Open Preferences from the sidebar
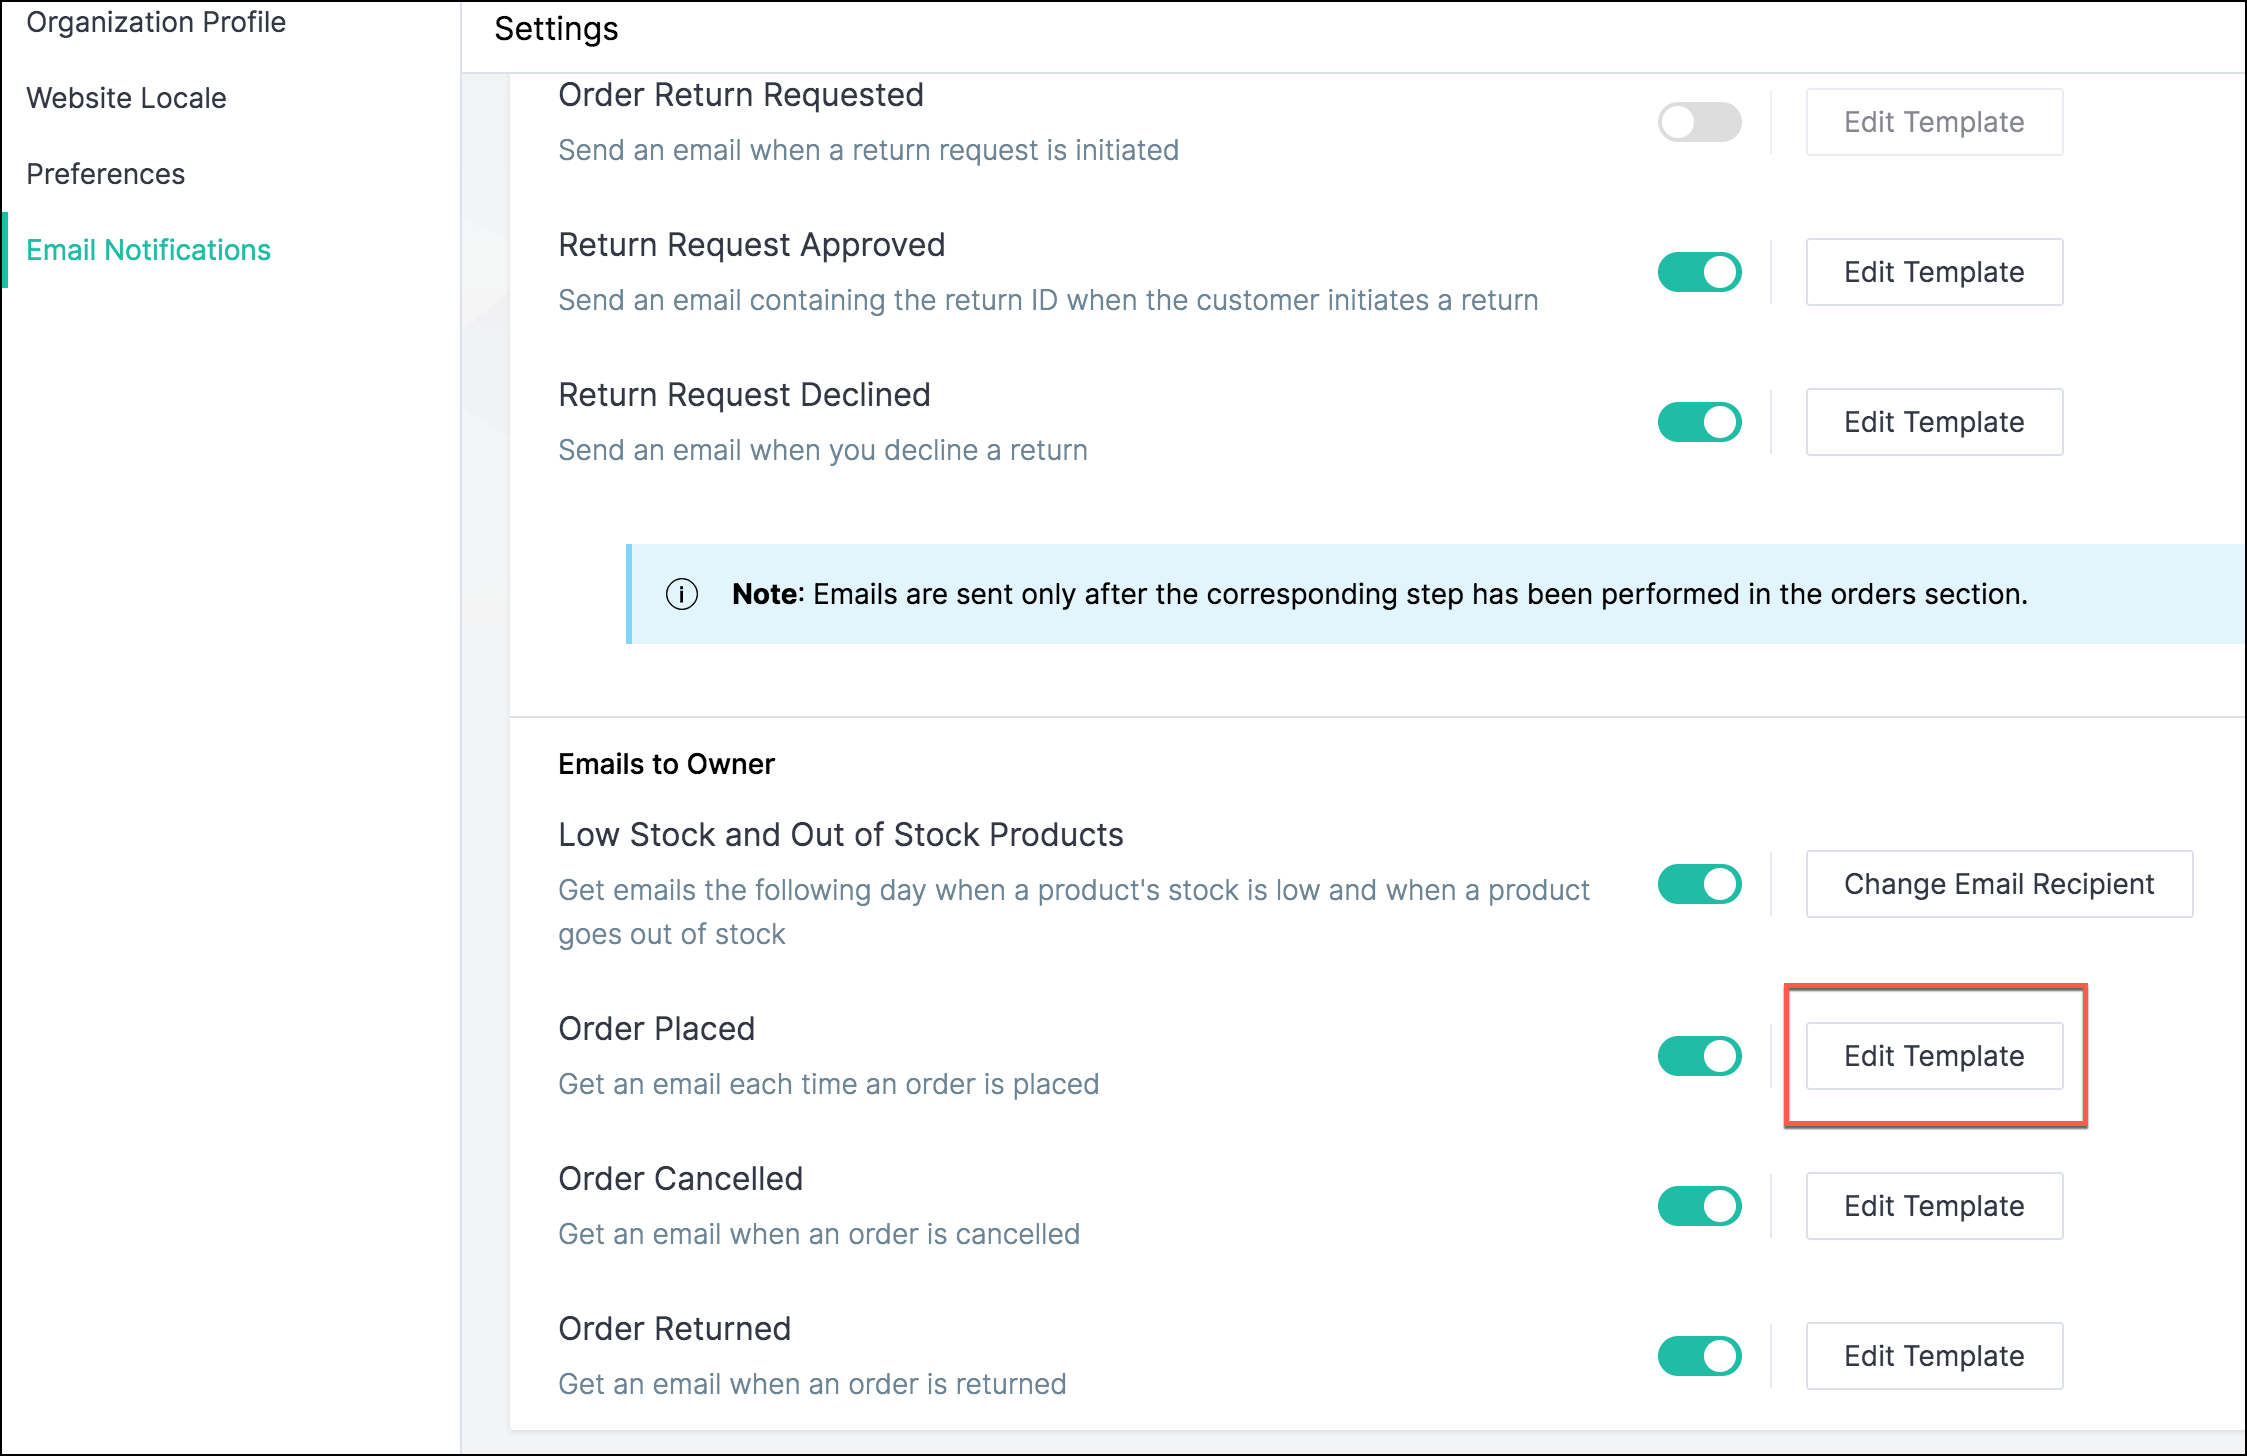The image size is (2247, 1456). pyautogui.click(x=105, y=174)
